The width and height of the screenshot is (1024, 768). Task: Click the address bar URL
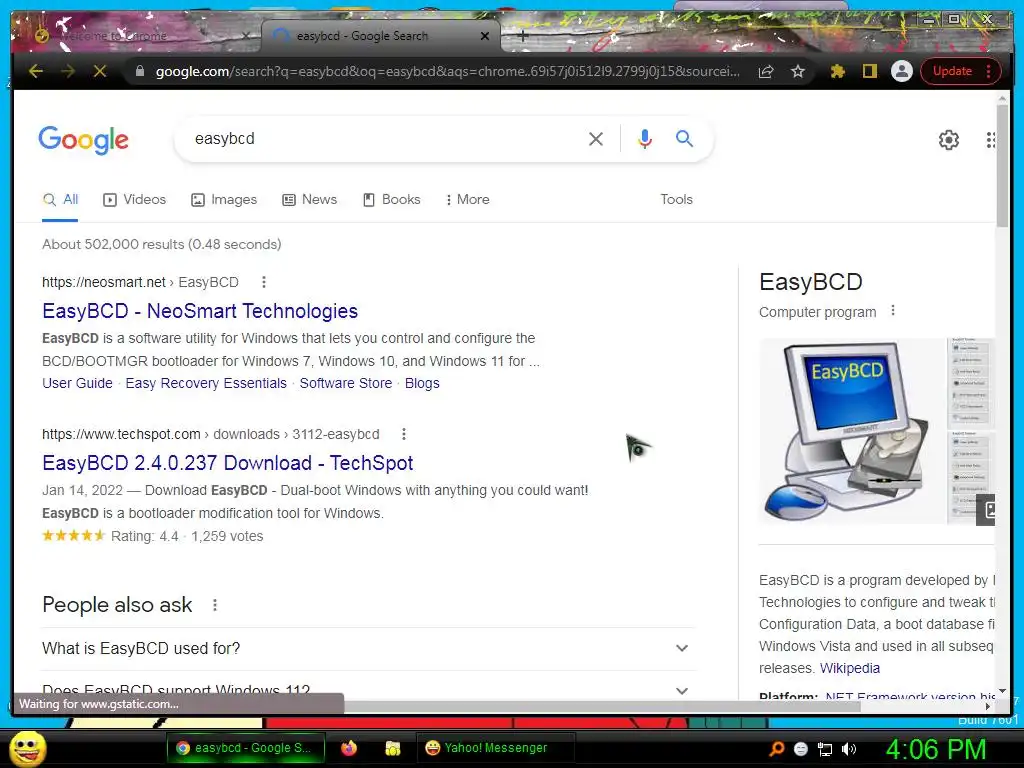pyautogui.click(x=447, y=71)
